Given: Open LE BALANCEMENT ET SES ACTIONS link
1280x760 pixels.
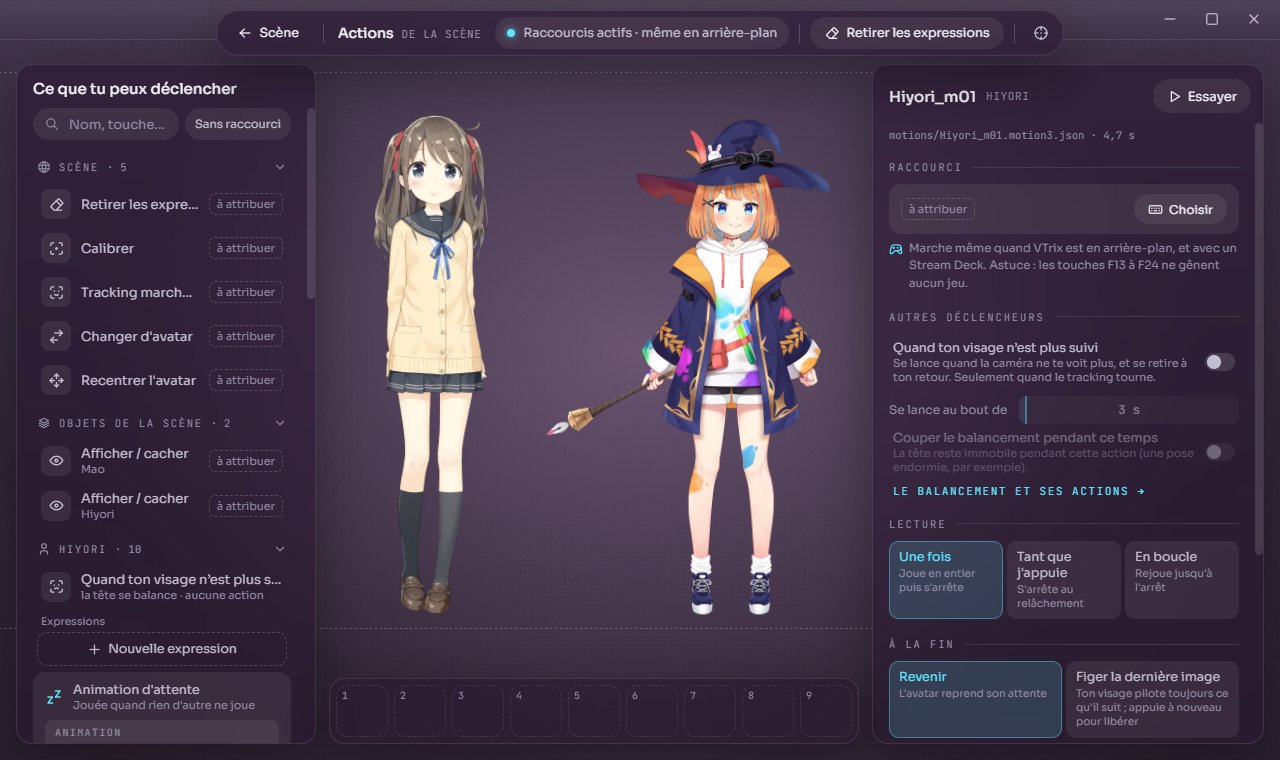Looking at the screenshot, I should [1018, 491].
